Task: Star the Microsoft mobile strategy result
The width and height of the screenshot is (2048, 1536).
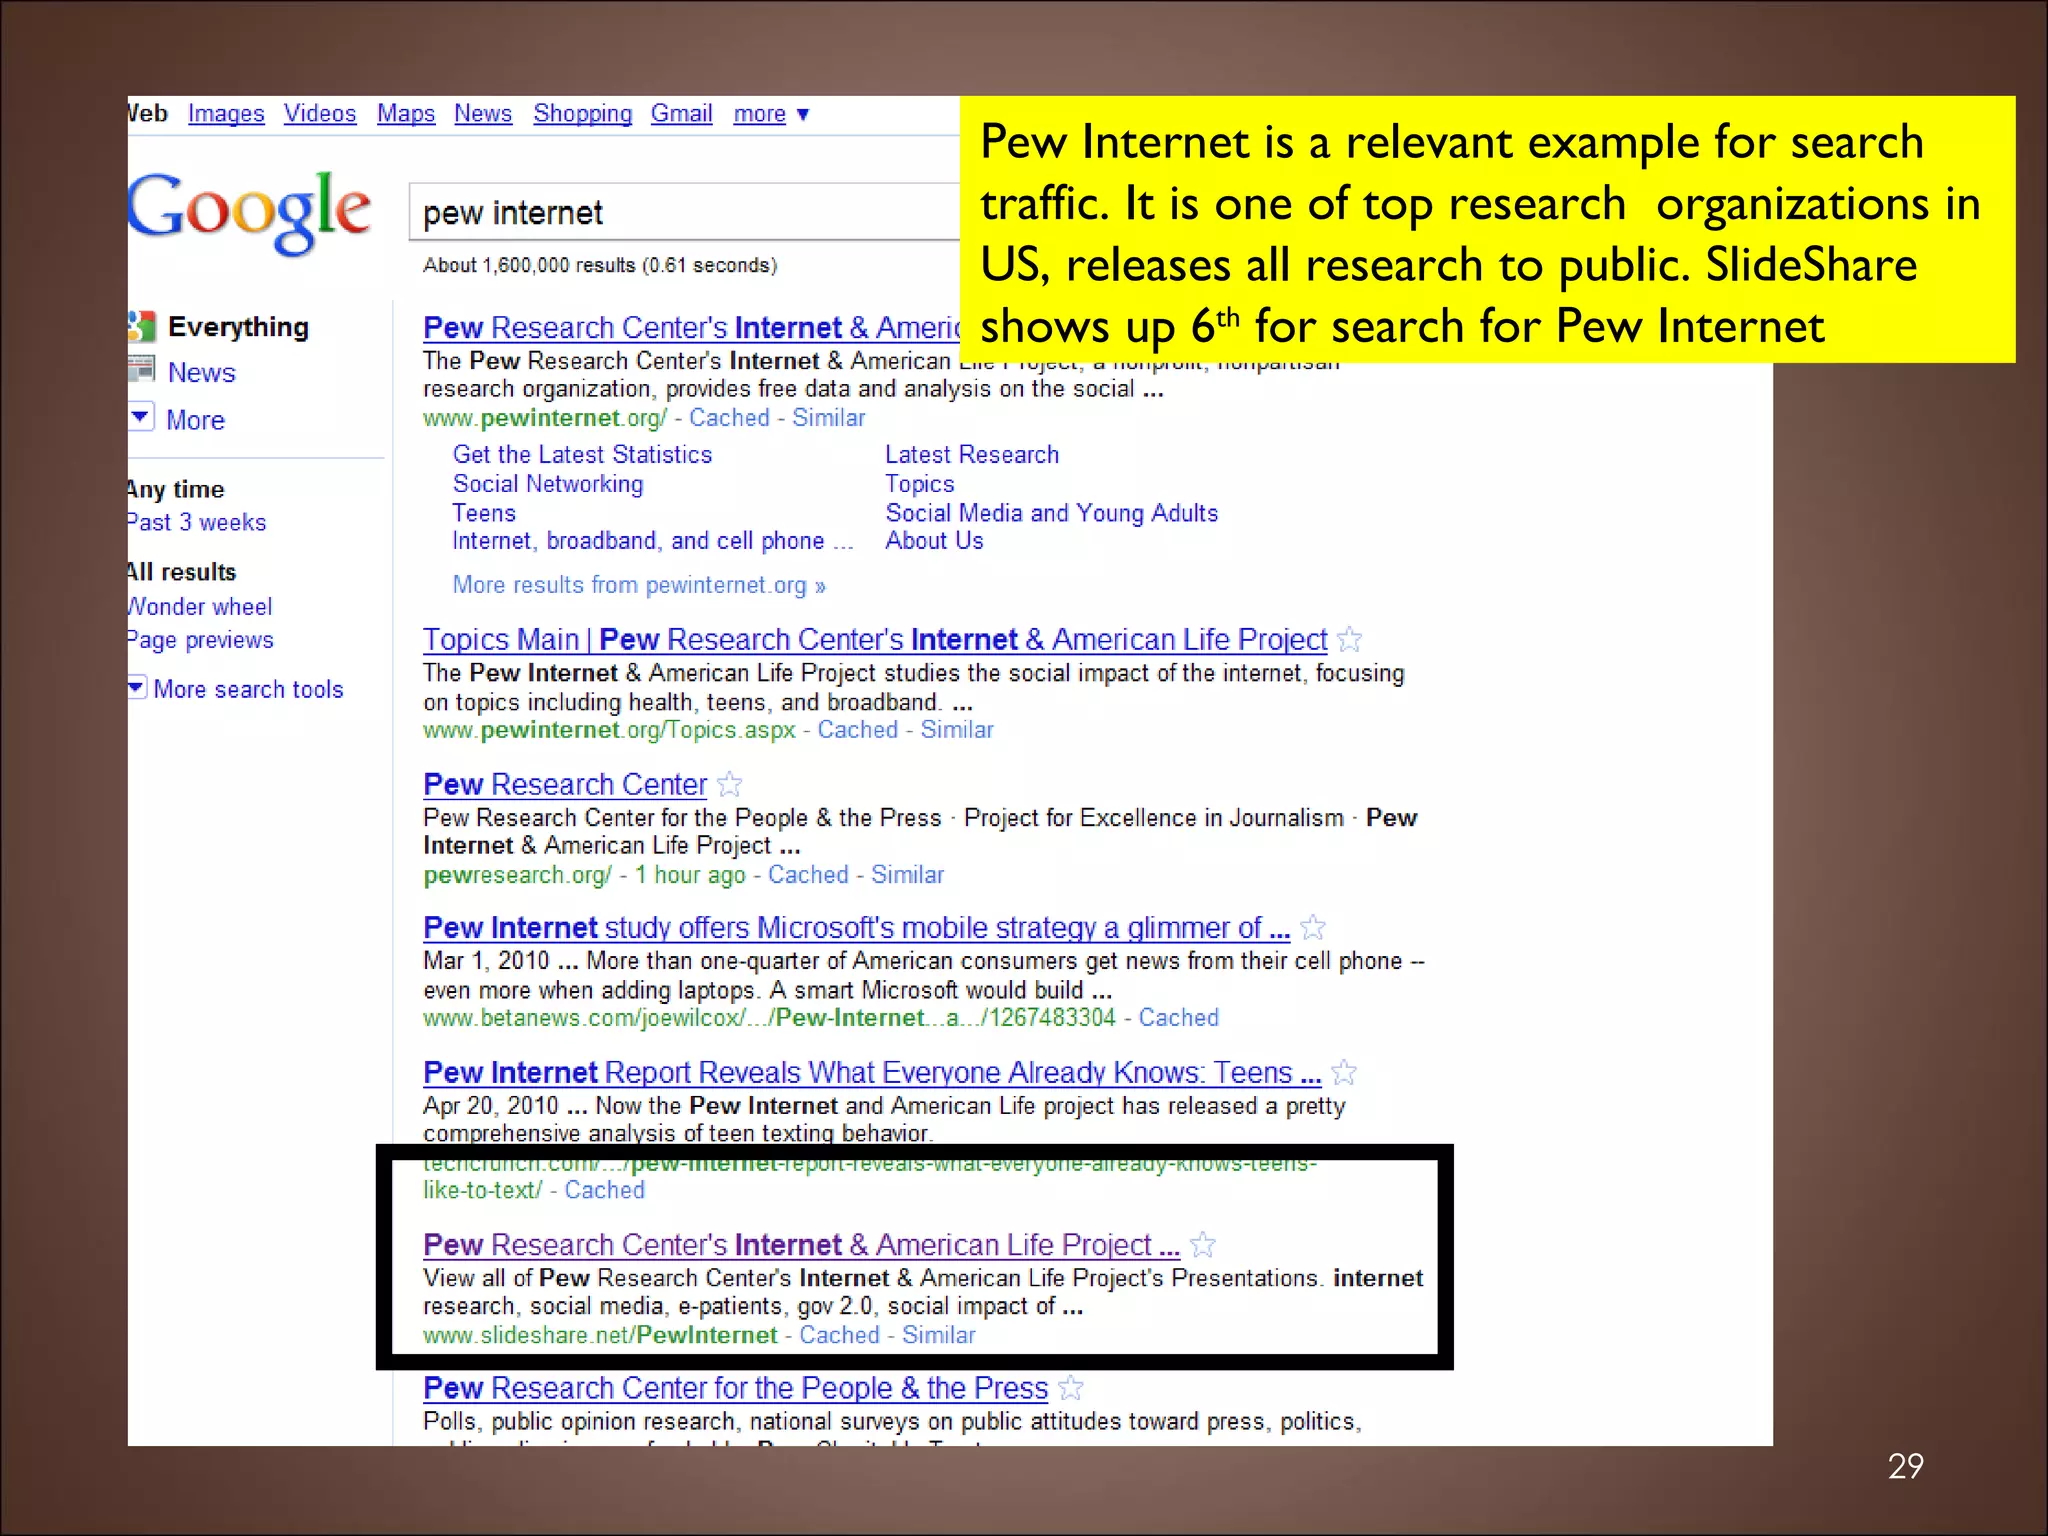Action: pos(1313,928)
